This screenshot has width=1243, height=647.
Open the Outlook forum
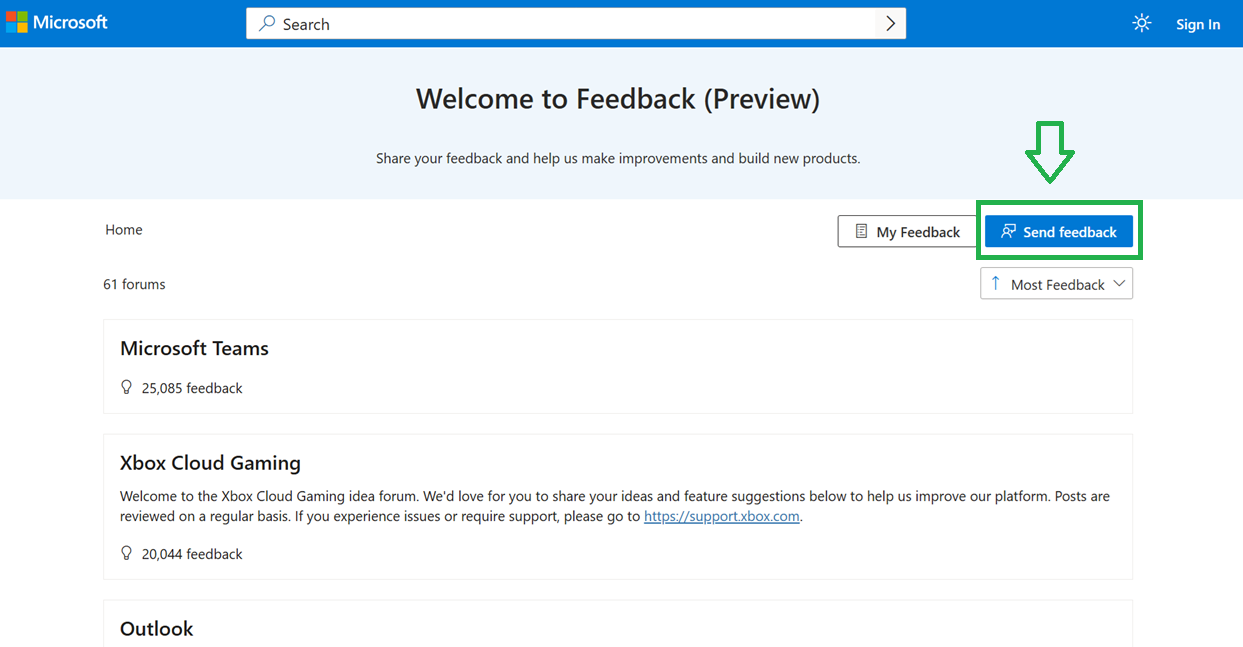pos(157,629)
